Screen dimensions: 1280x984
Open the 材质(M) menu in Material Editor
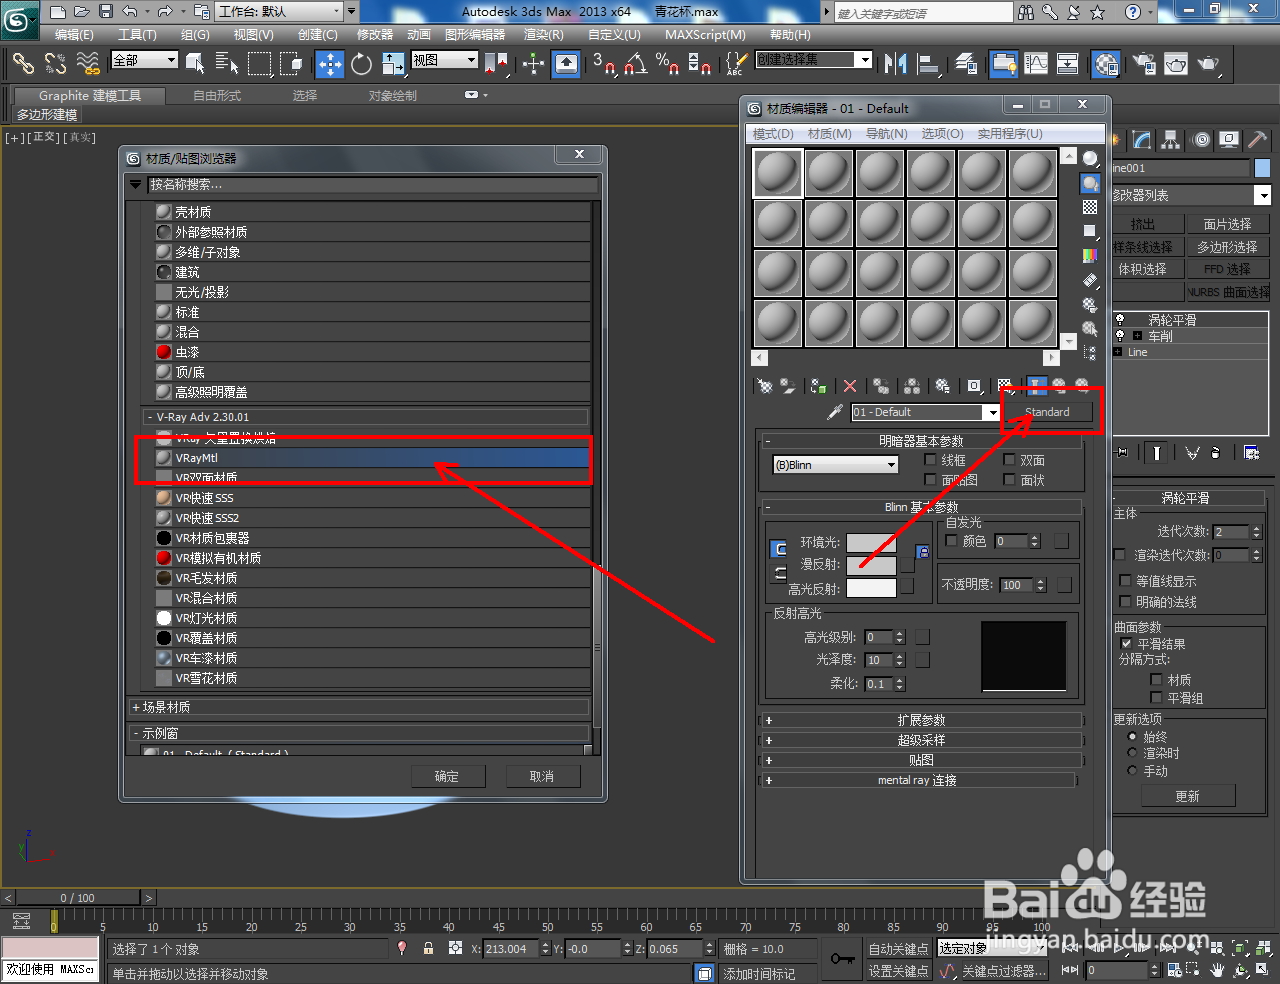[x=829, y=134]
